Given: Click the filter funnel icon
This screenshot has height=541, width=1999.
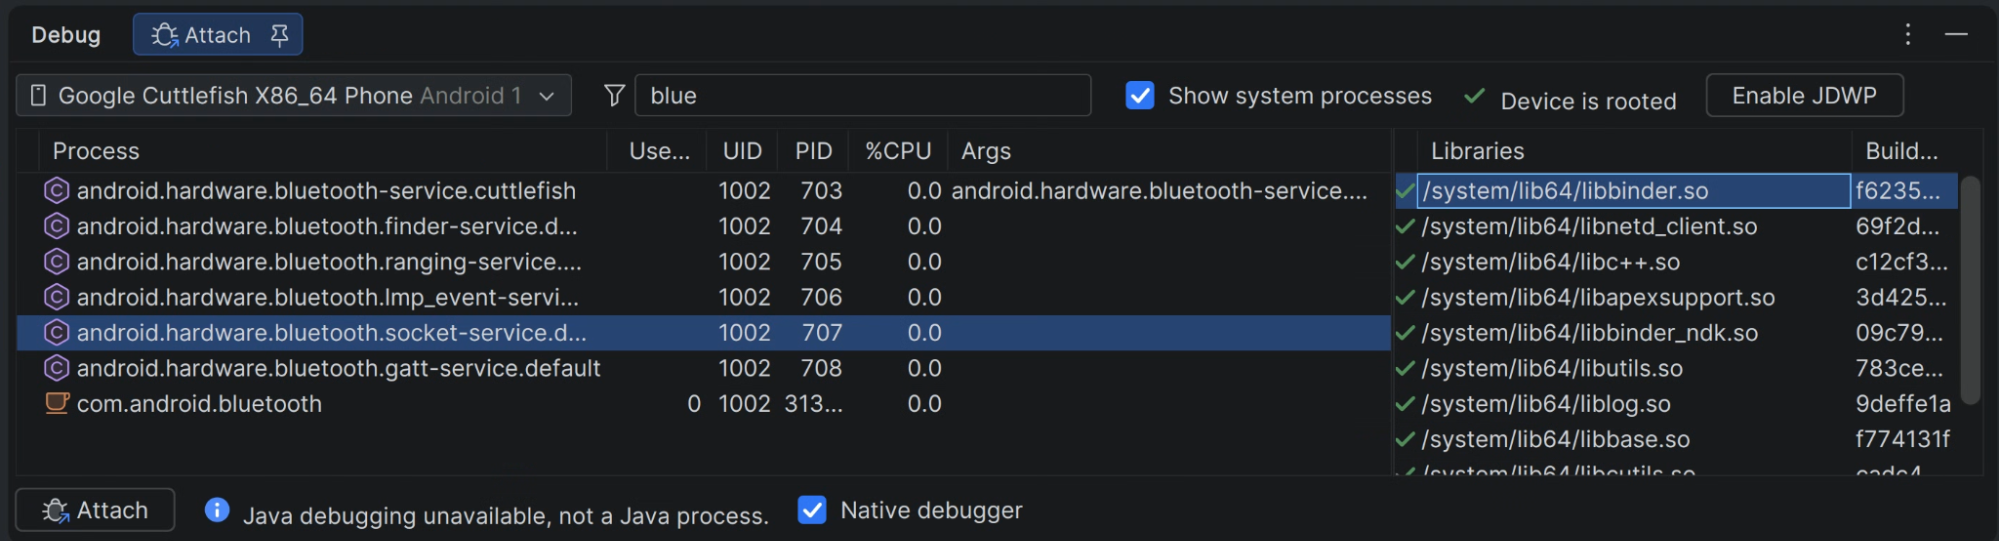Looking at the screenshot, I should click(x=615, y=95).
